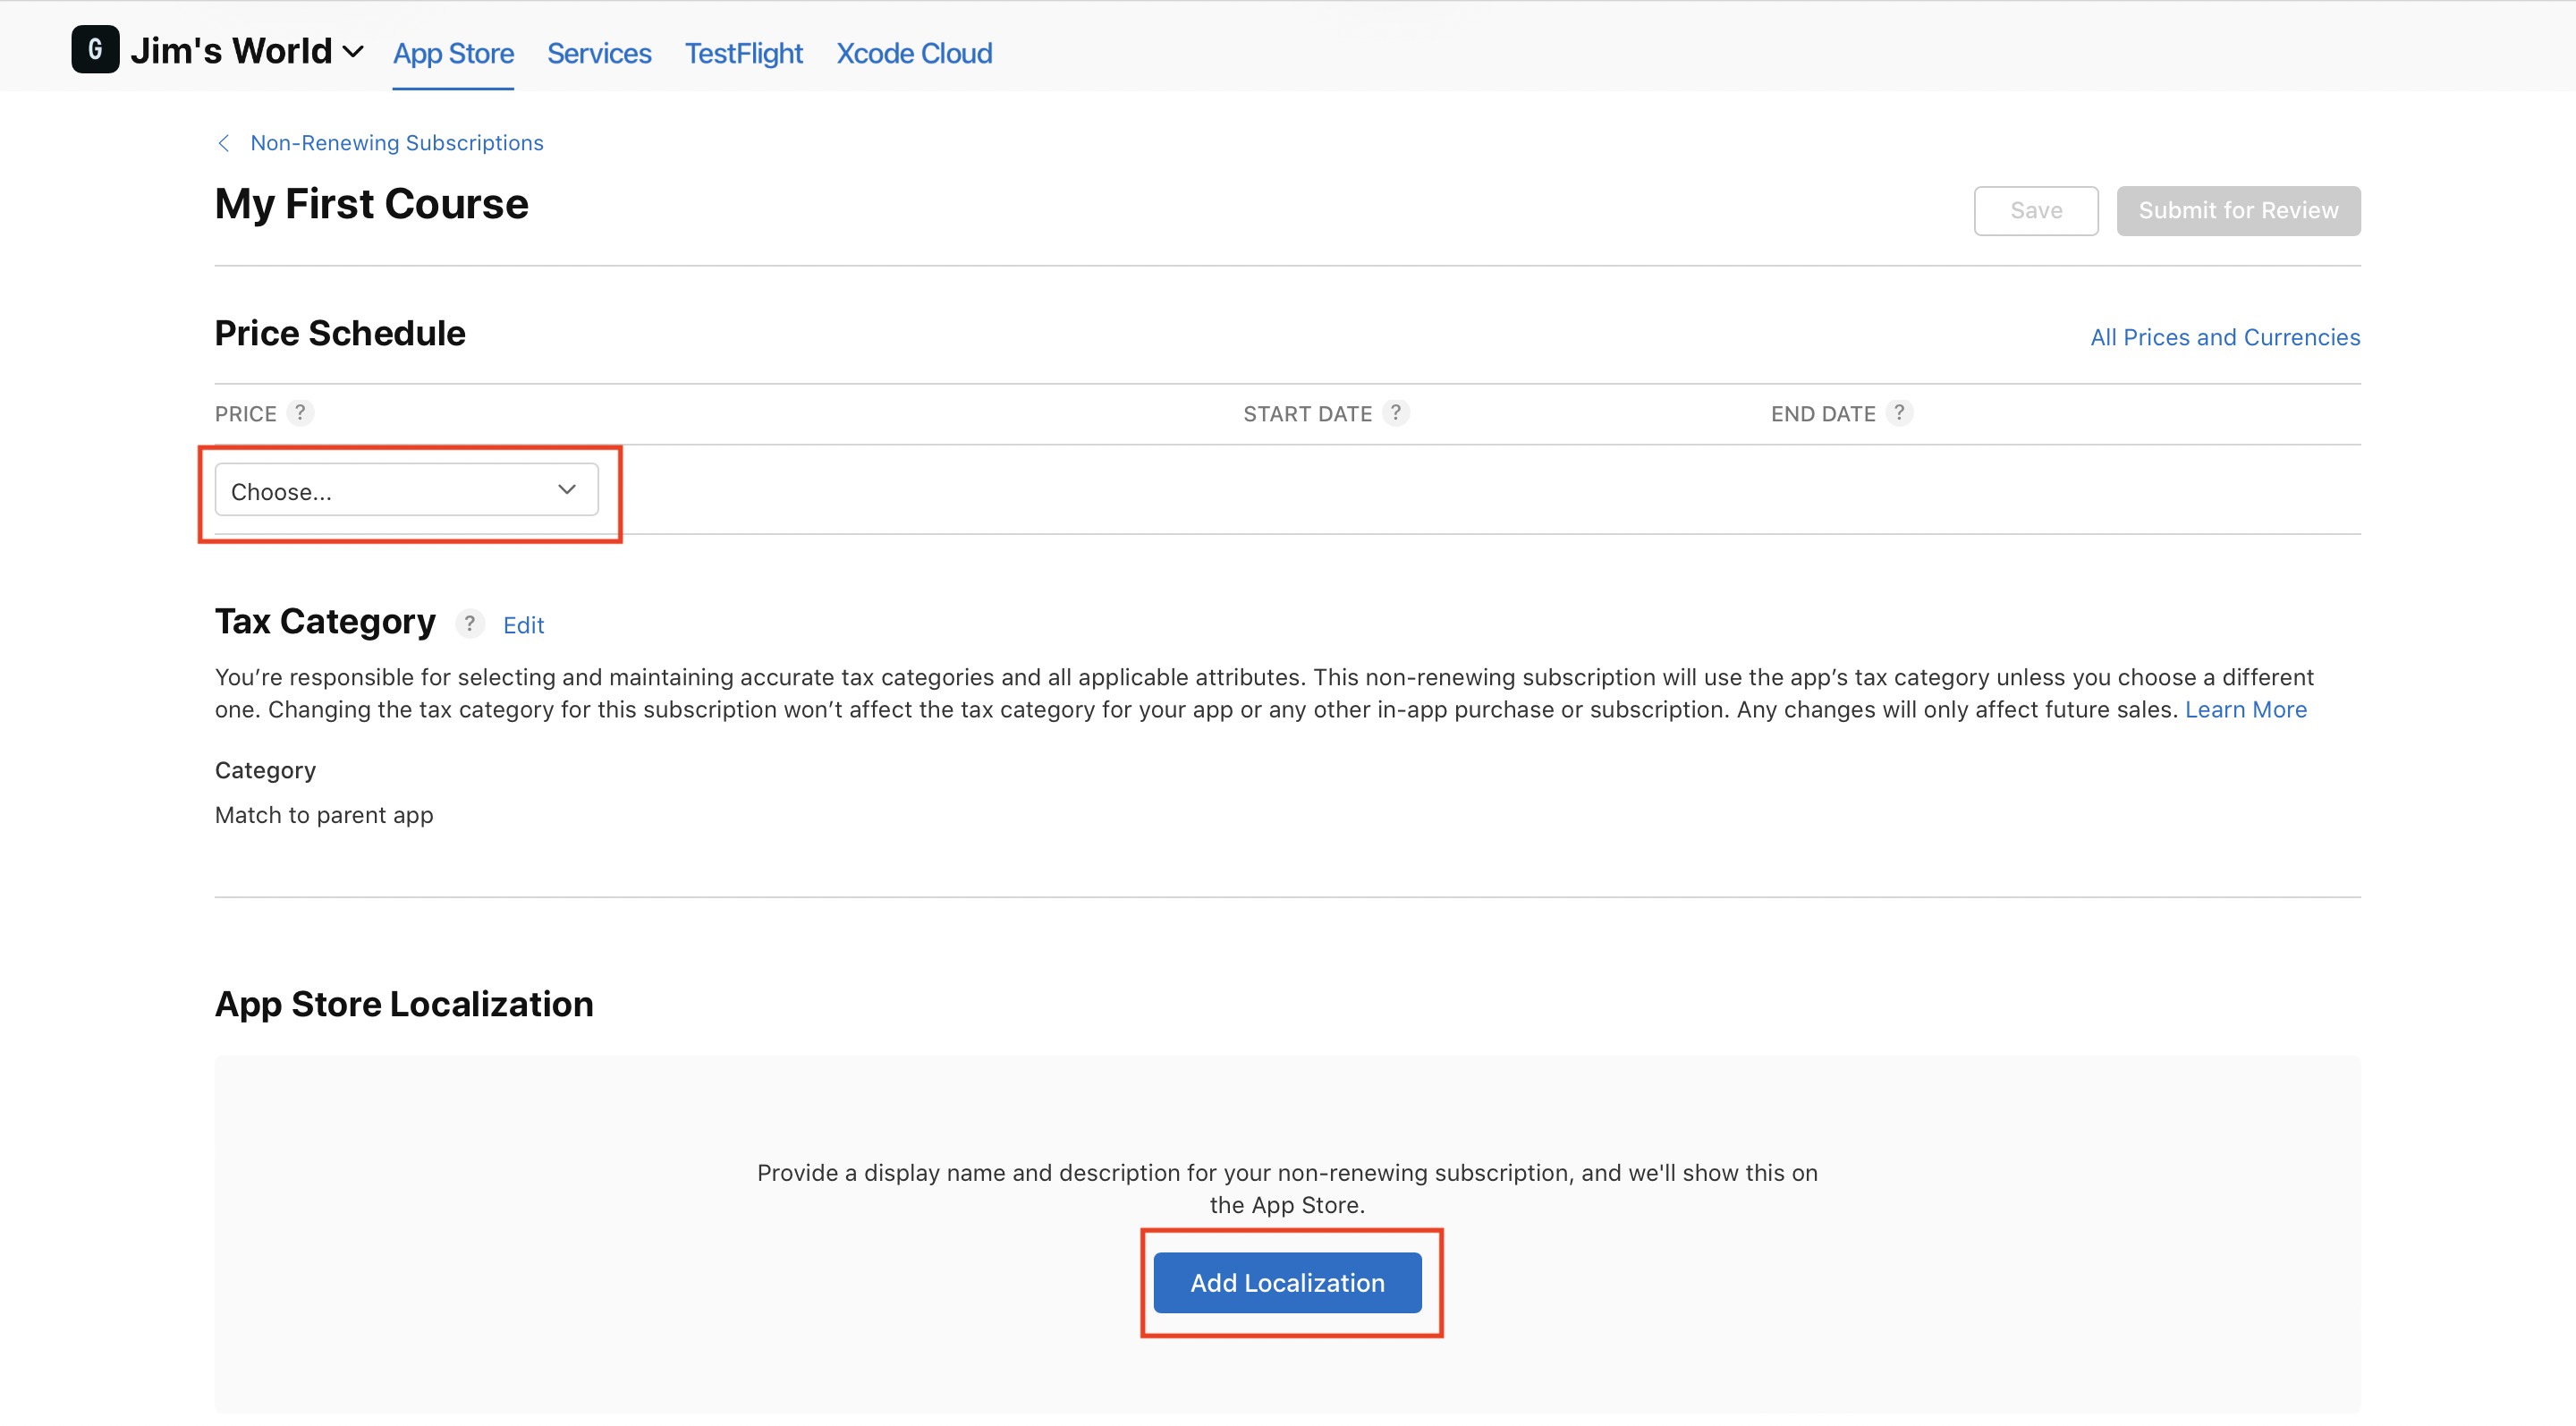Click the Tax Category help icon
This screenshot has width=2576, height=1426.
pos(469,623)
